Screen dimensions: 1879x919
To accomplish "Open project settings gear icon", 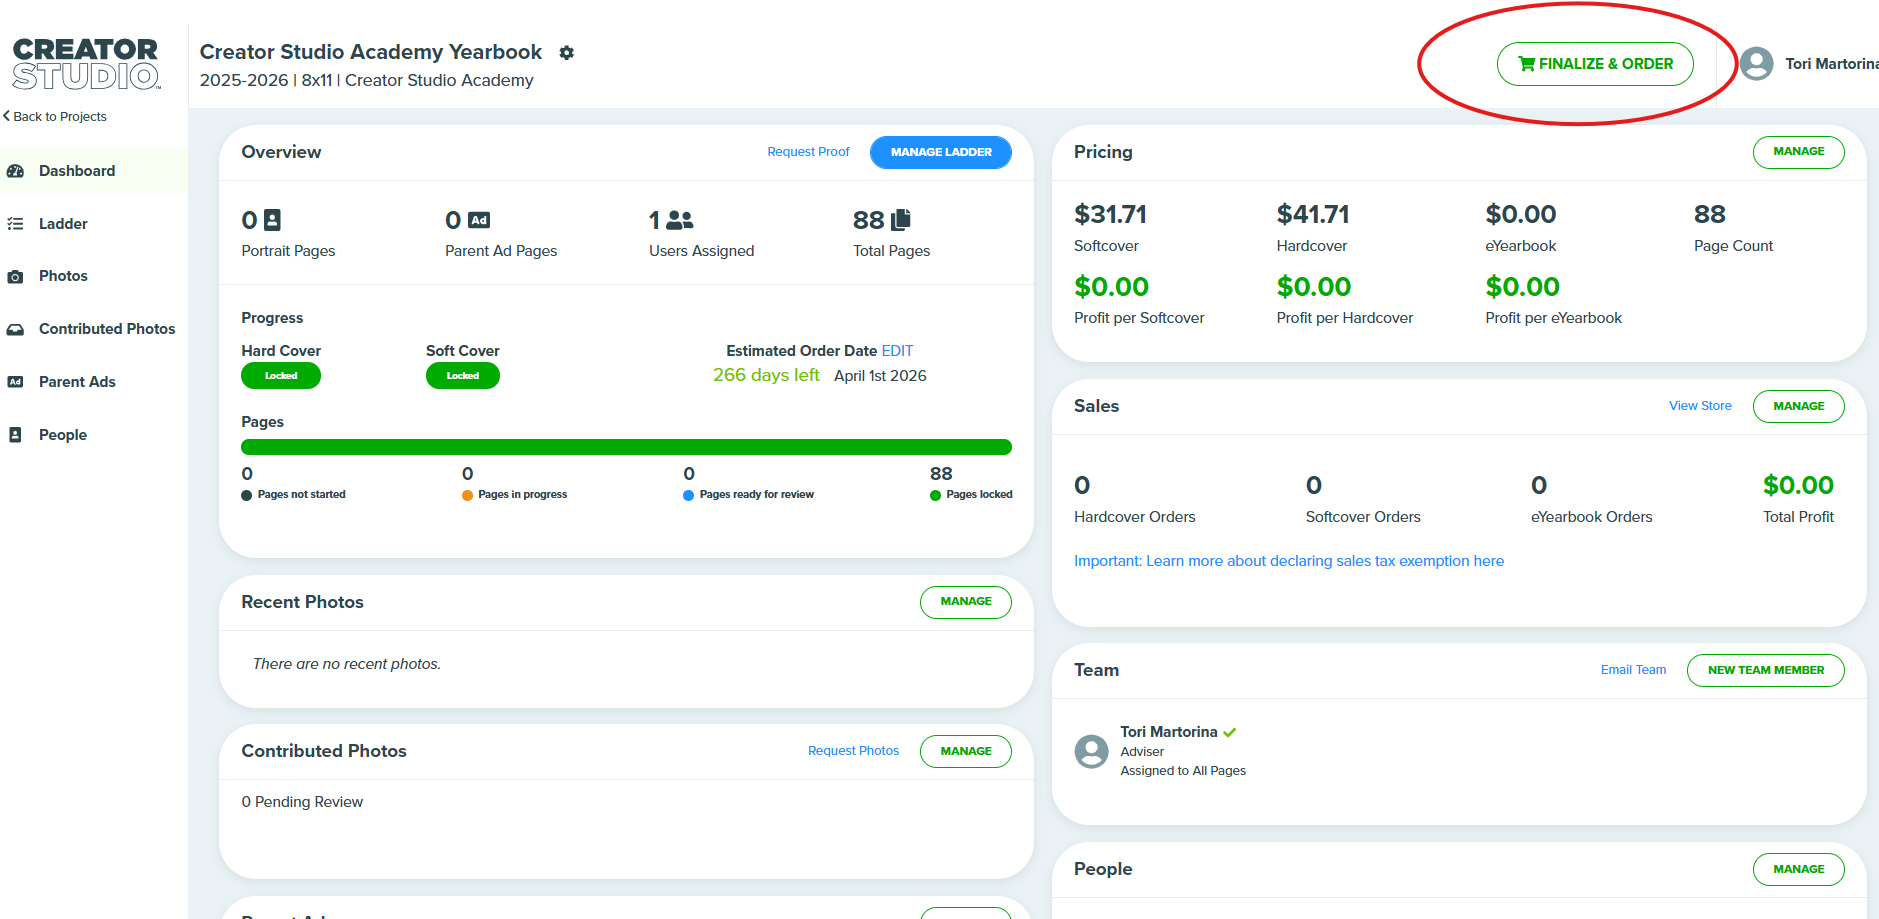I will (567, 53).
